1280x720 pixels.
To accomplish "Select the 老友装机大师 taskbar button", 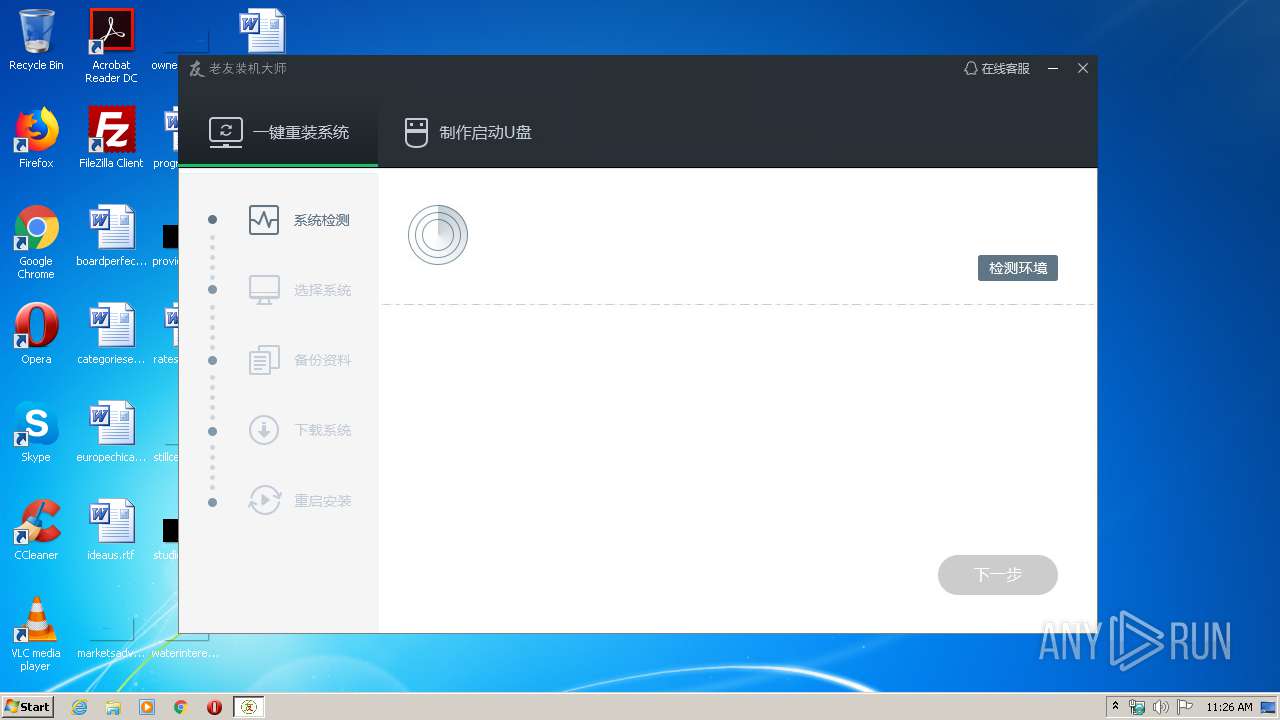I will coord(249,707).
